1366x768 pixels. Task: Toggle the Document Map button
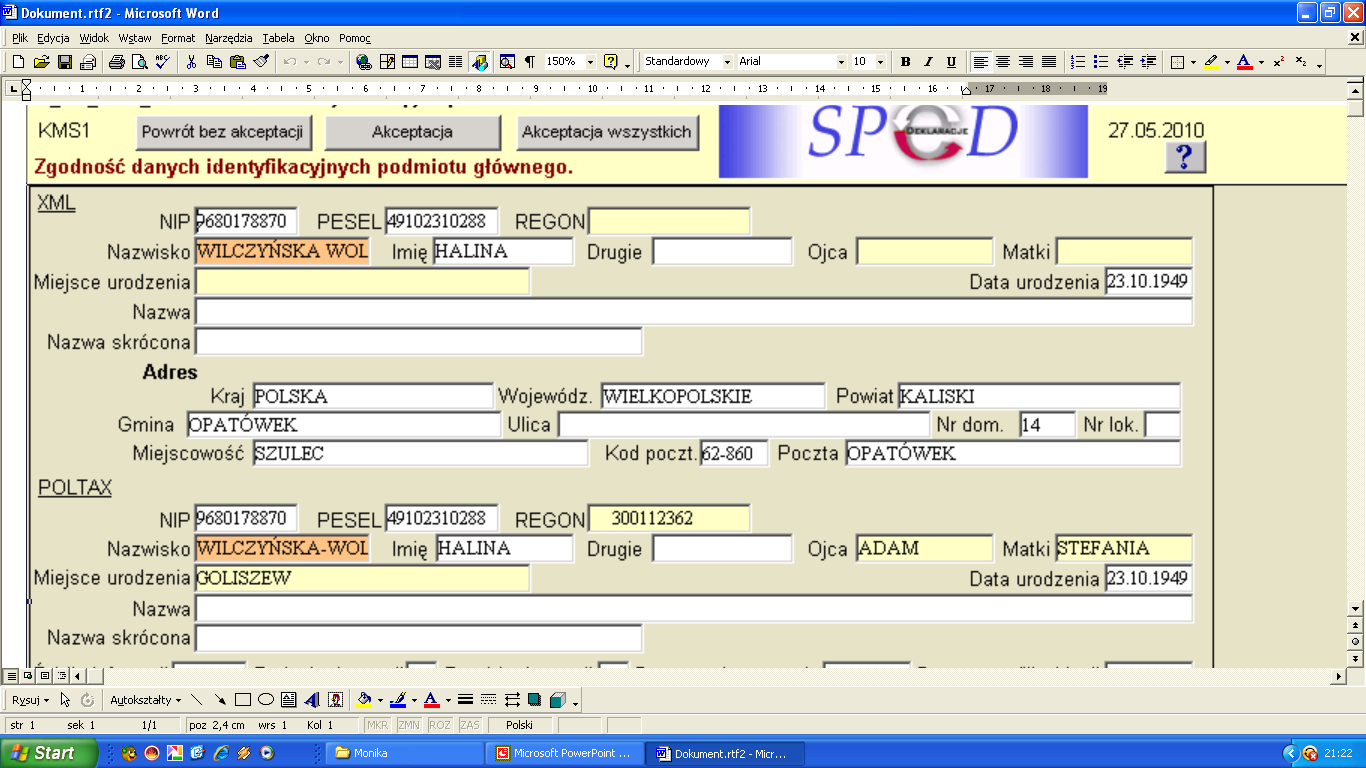507,62
